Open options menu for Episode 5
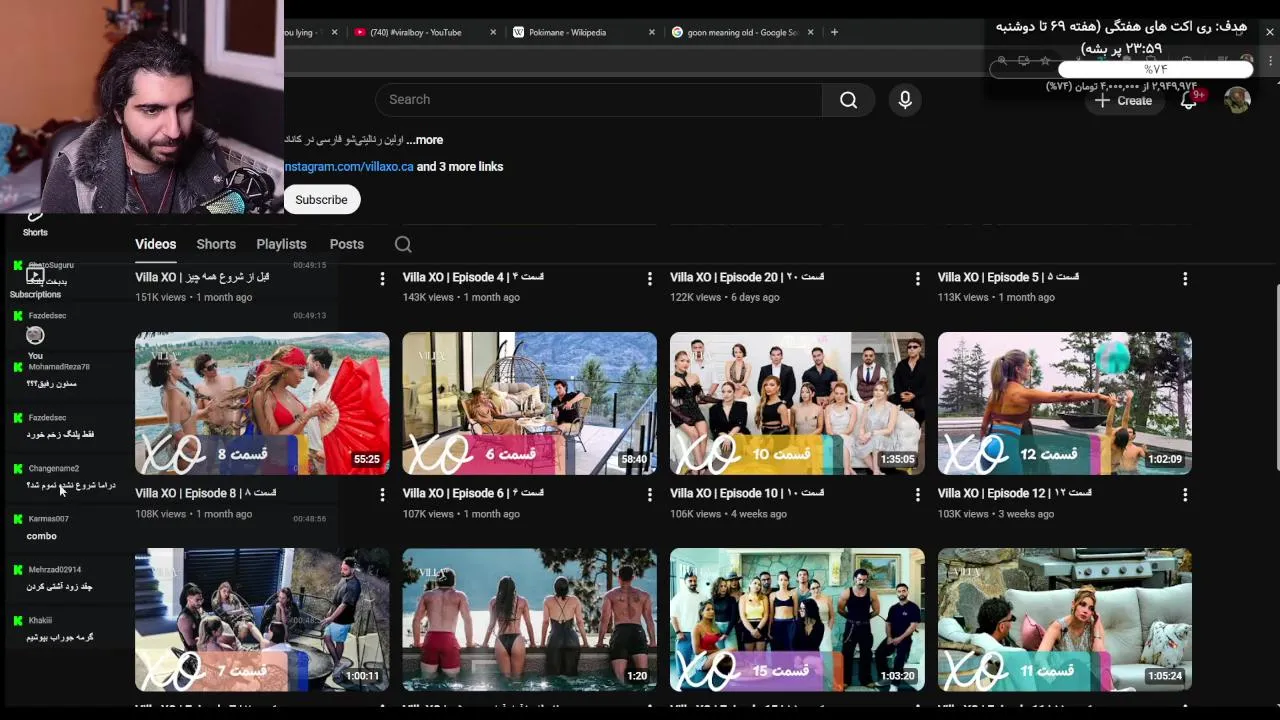The width and height of the screenshot is (1280, 720). coord(1185,279)
